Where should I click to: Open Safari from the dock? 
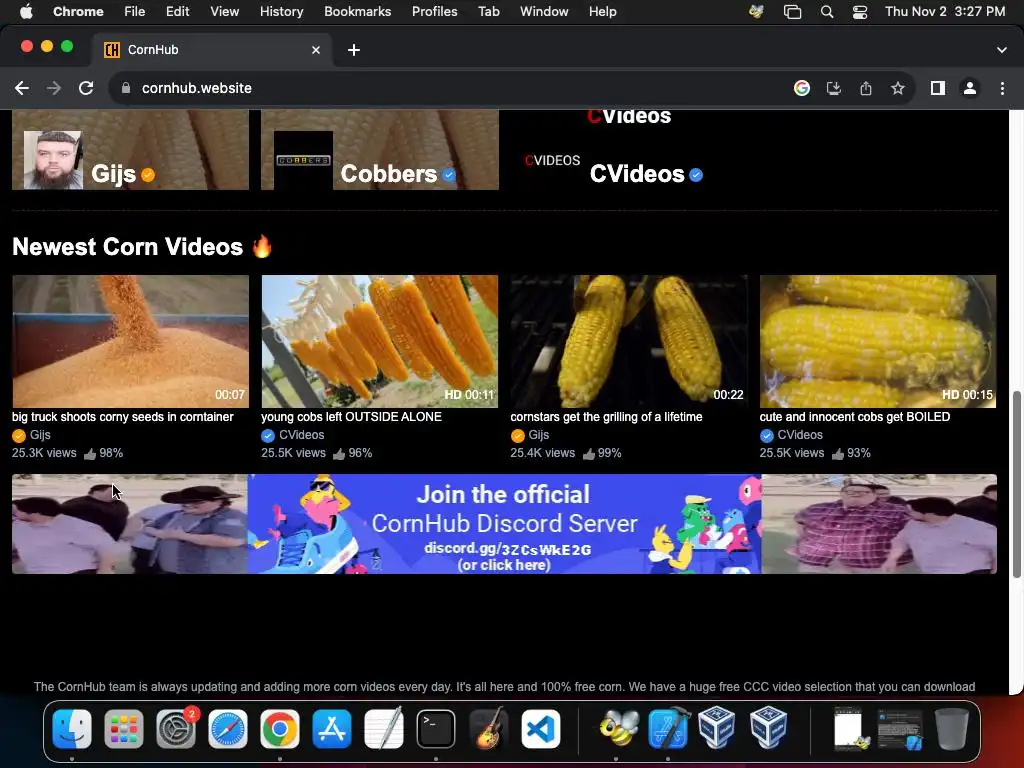tap(228, 729)
